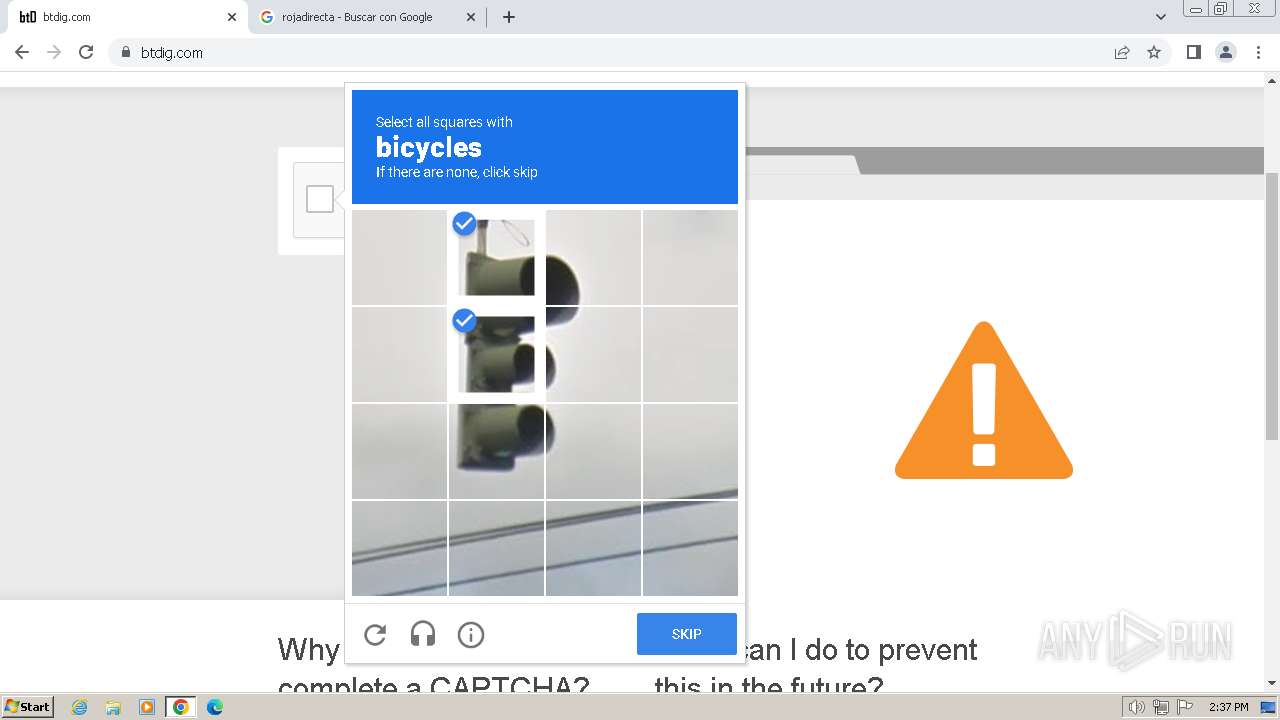Click scrollbar down arrow
1280x720 pixels.
(x=1272, y=683)
